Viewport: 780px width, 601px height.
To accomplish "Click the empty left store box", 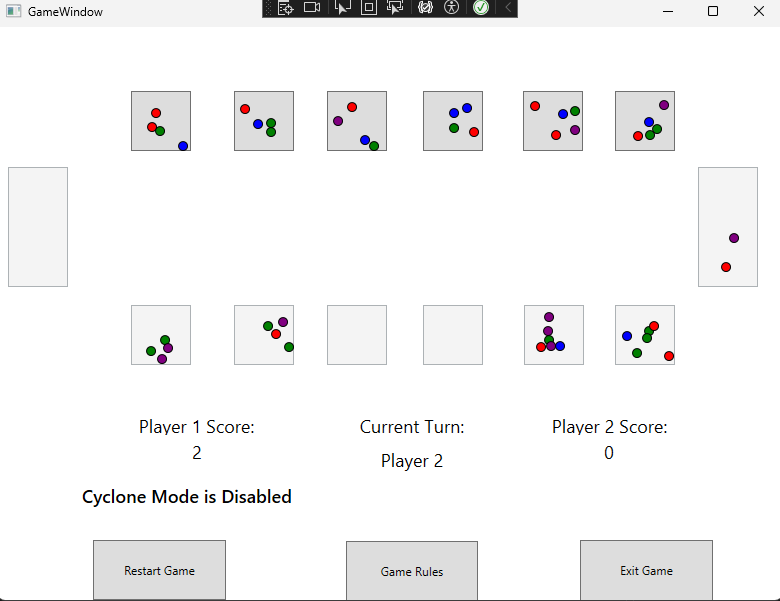I will point(38,227).
